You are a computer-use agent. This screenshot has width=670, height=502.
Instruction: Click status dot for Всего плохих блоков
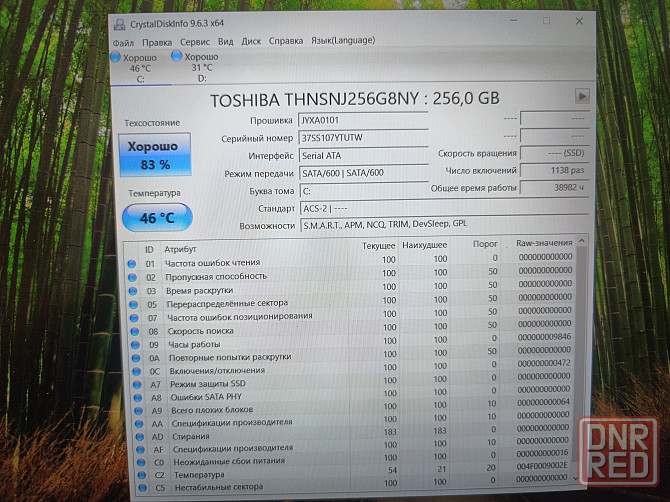pyautogui.click(x=138, y=411)
